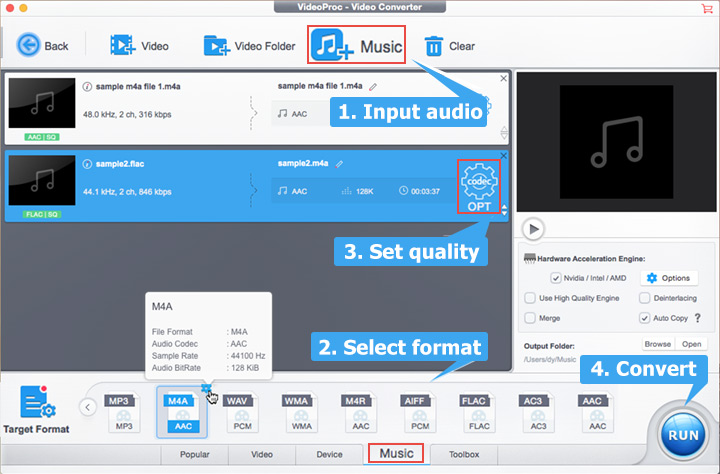The width and height of the screenshot is (720, 474).
Task: Show the previous formats with the left chevron
Action: coord(88,407)
